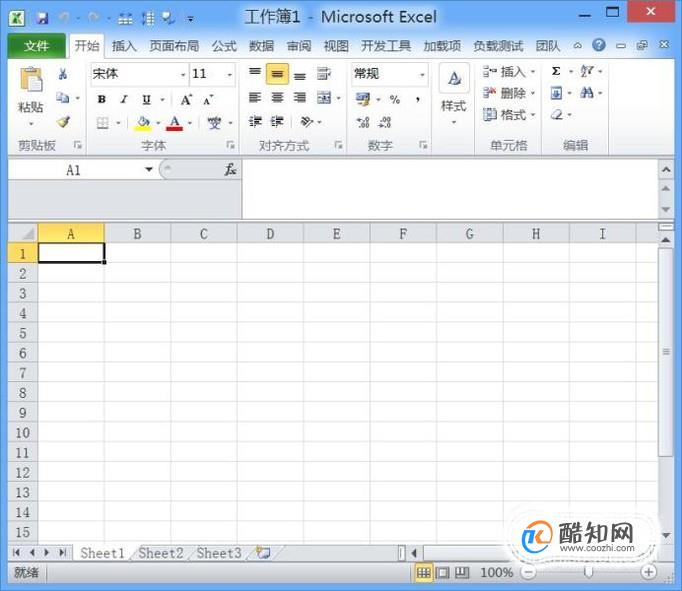682x591 pixels.
Task: Click the phonetic guide (wén) icon
Action: click(x=214, y=123)
